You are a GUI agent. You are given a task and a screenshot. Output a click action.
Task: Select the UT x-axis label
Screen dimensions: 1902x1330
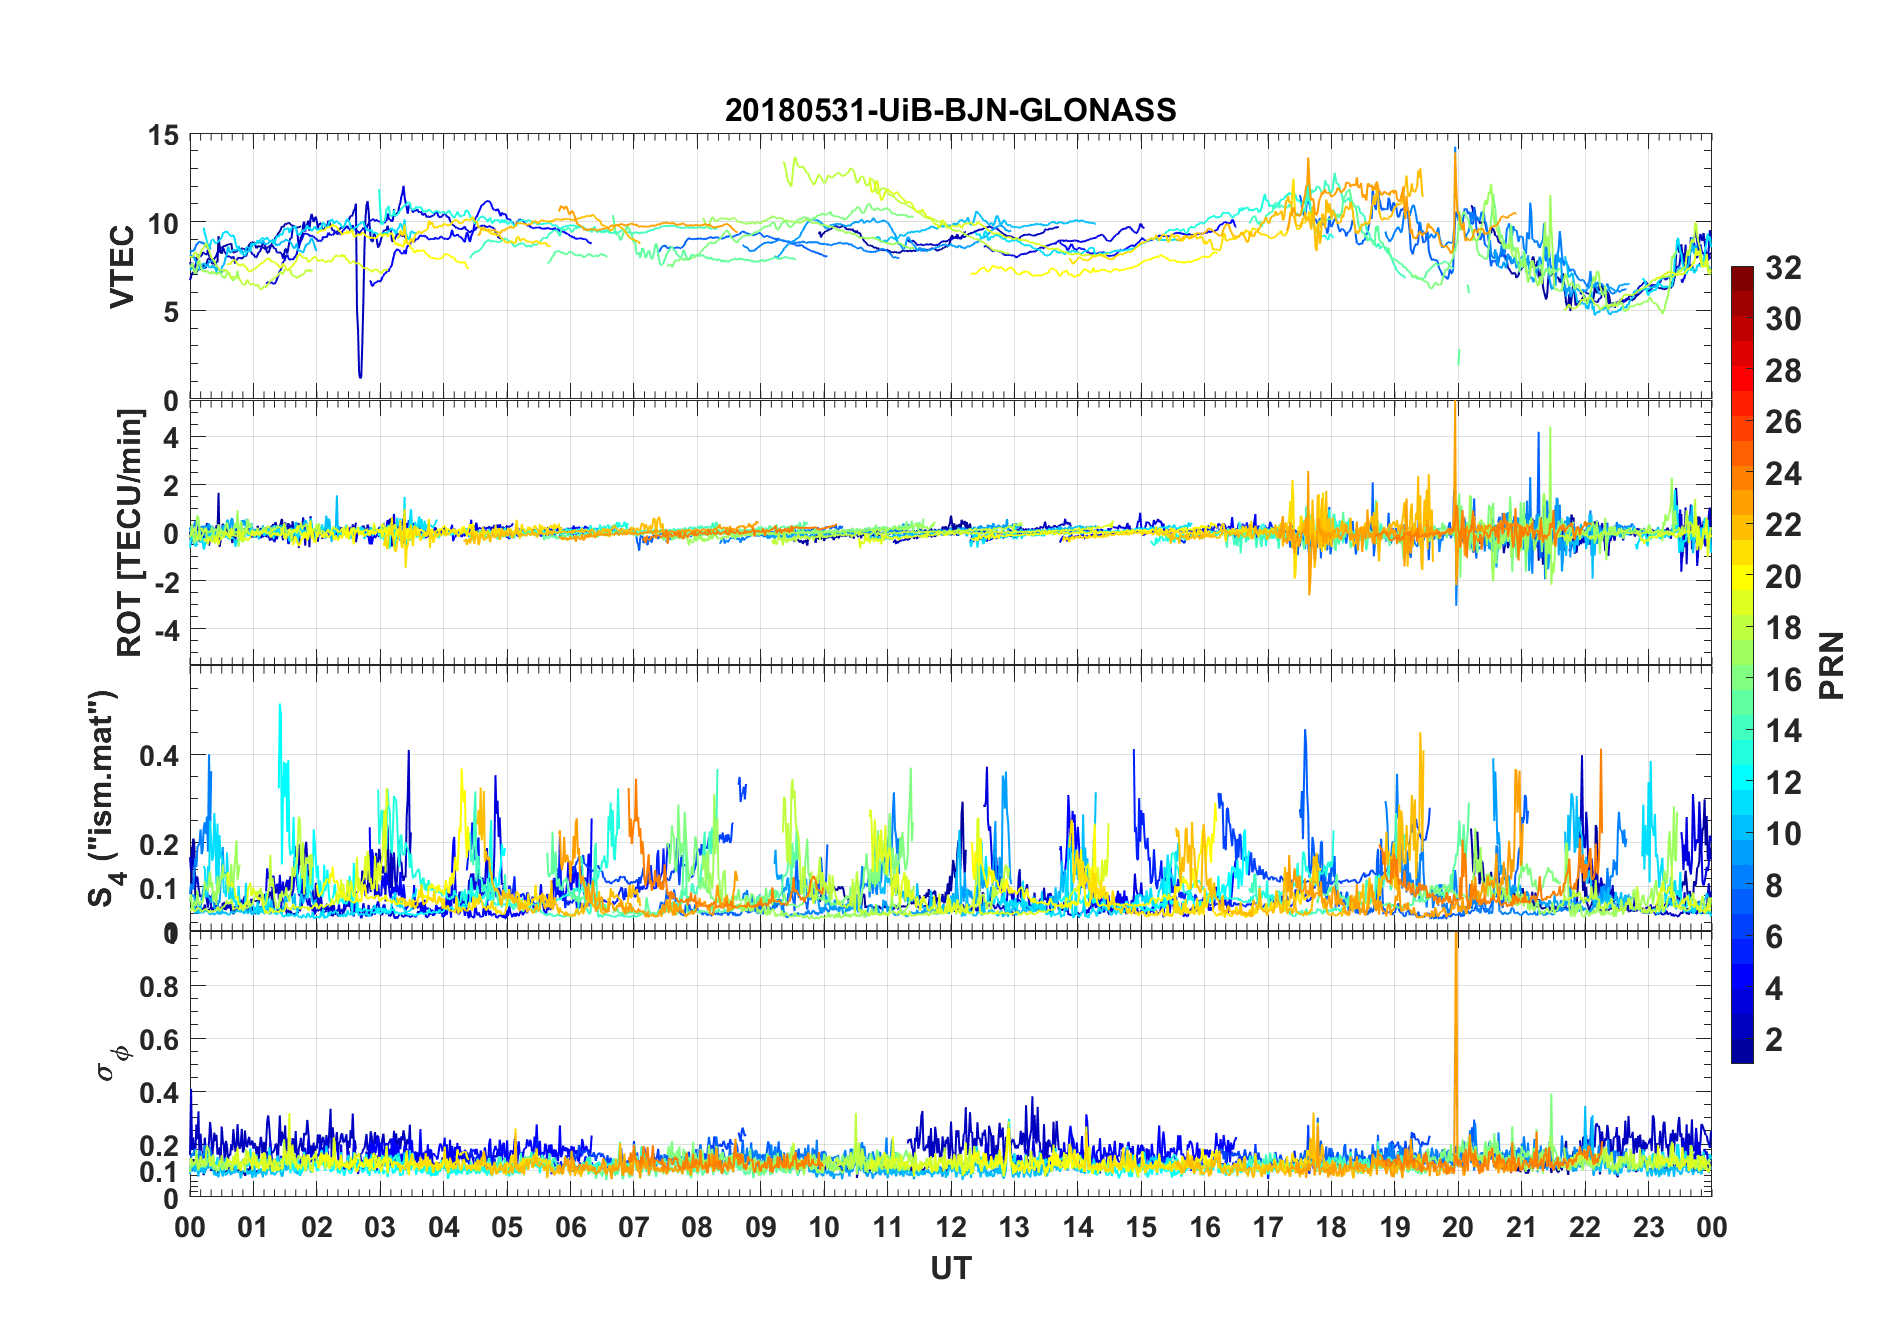(x=950, y=1269)
